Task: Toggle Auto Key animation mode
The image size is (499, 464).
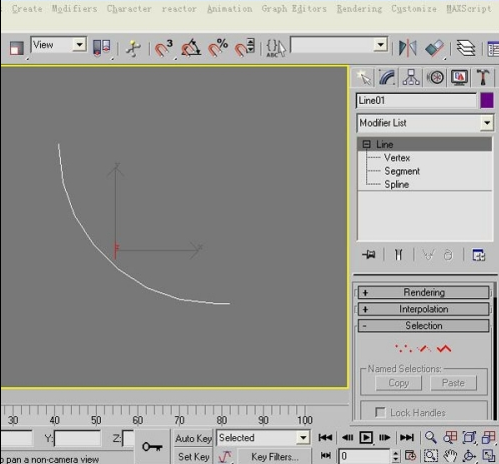Action: click(193, 438)
